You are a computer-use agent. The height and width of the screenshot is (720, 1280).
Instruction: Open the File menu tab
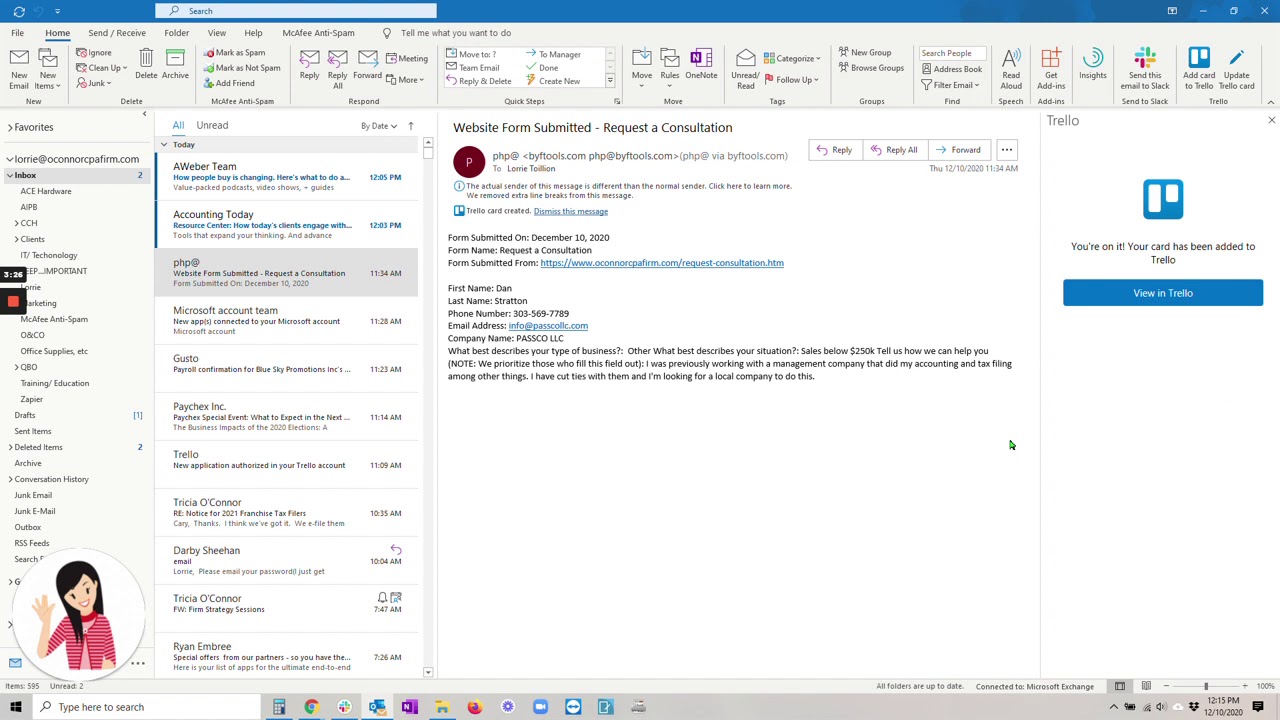[x=18, y=33]
